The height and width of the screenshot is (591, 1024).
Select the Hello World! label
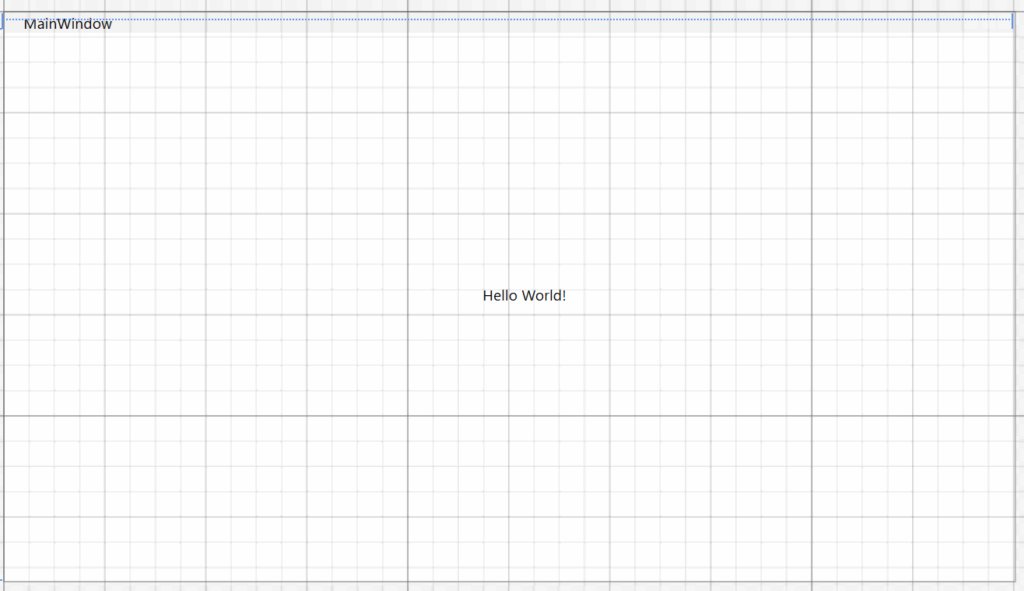click(x=524, y=295)
